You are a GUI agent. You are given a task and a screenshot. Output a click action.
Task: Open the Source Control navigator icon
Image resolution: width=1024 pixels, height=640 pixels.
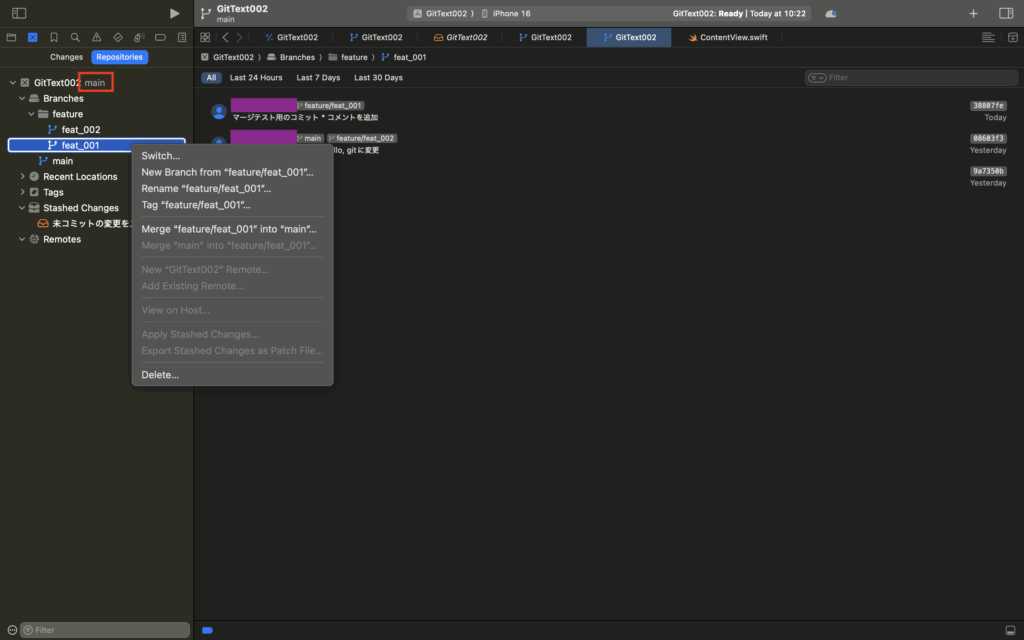tap(33, 37)
